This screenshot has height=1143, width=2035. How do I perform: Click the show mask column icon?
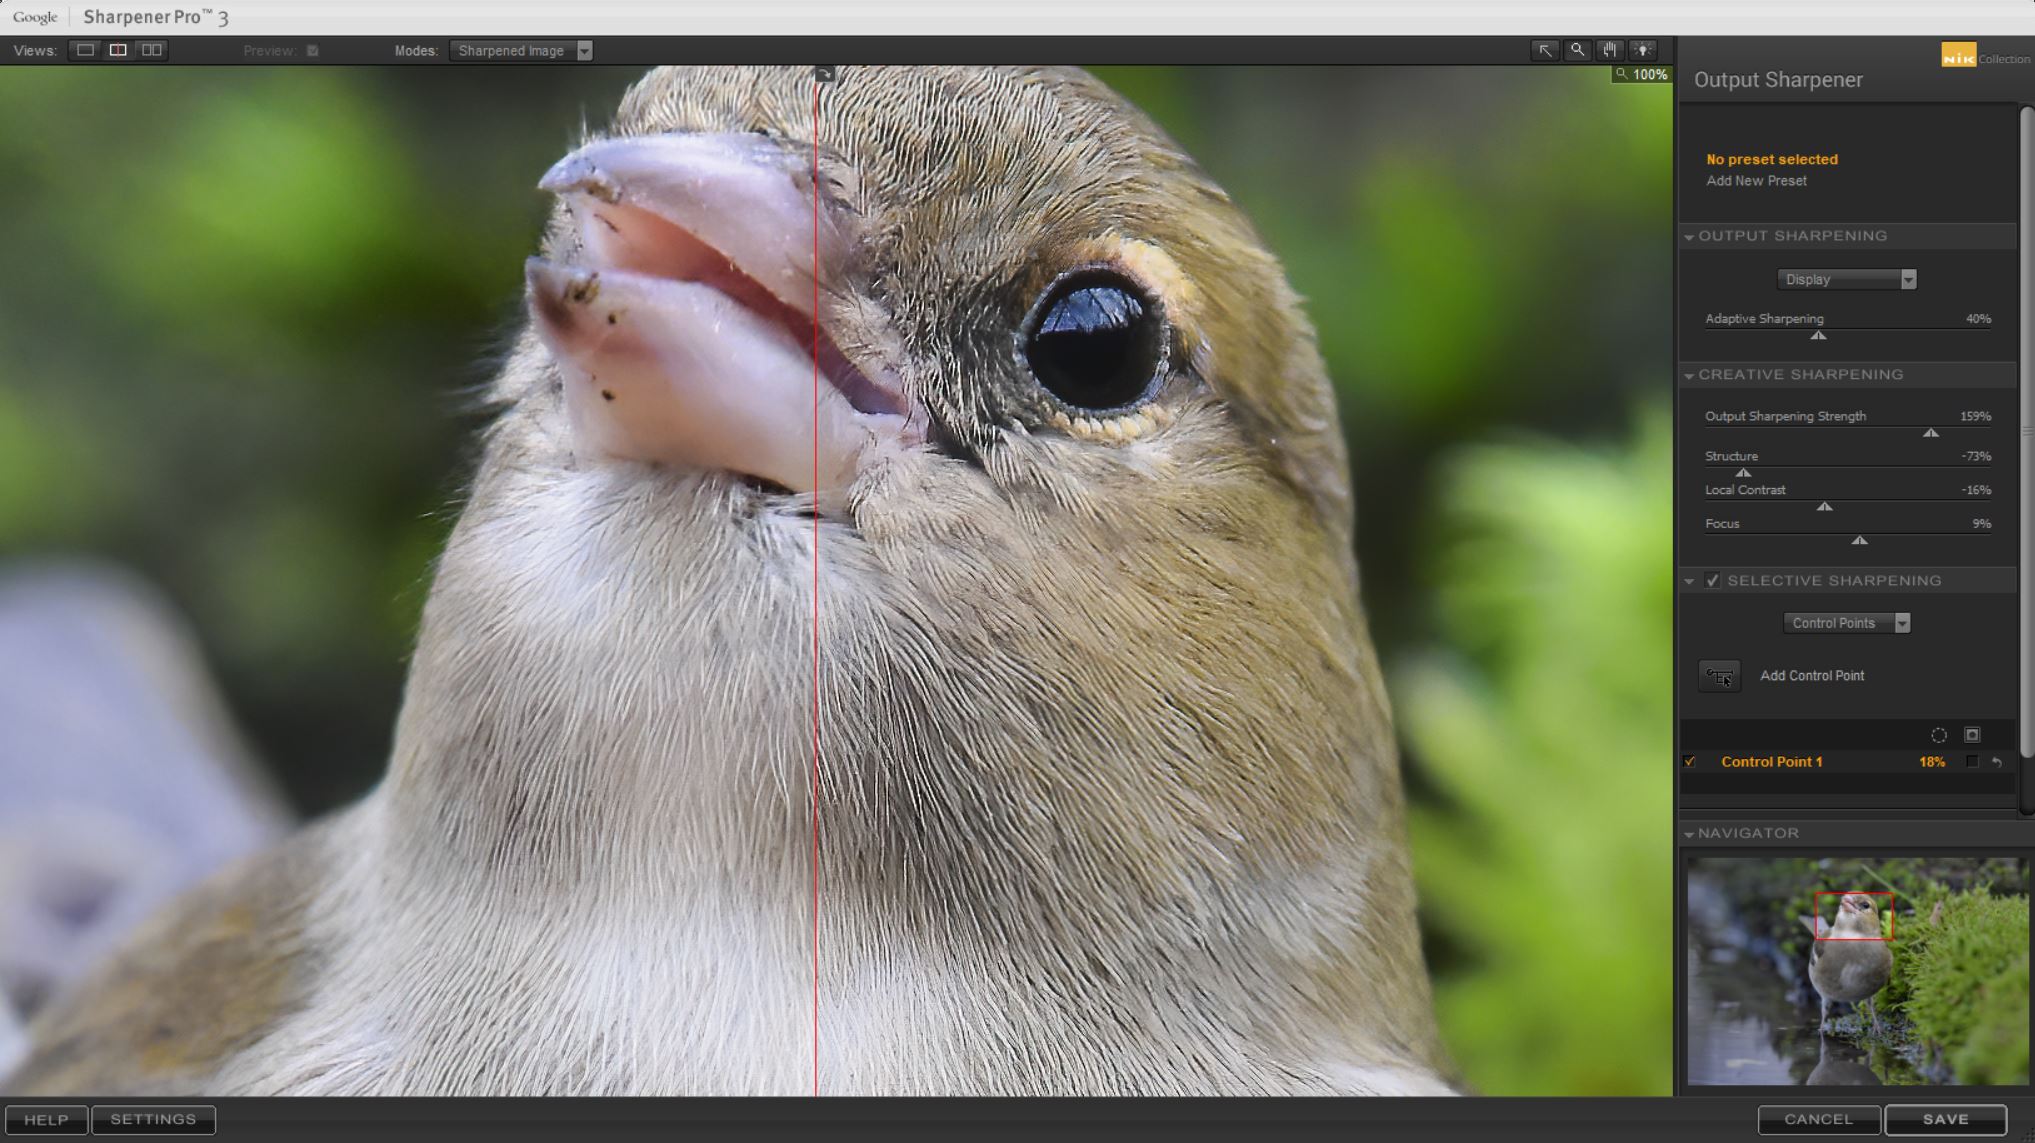pyautogui.click(x=1972, y=735)
